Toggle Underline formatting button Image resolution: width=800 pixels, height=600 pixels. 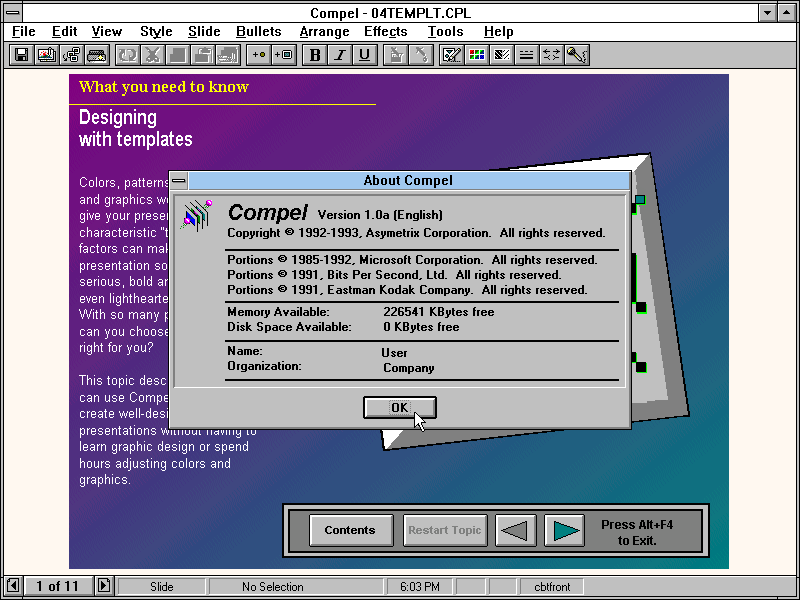point(365,55)
